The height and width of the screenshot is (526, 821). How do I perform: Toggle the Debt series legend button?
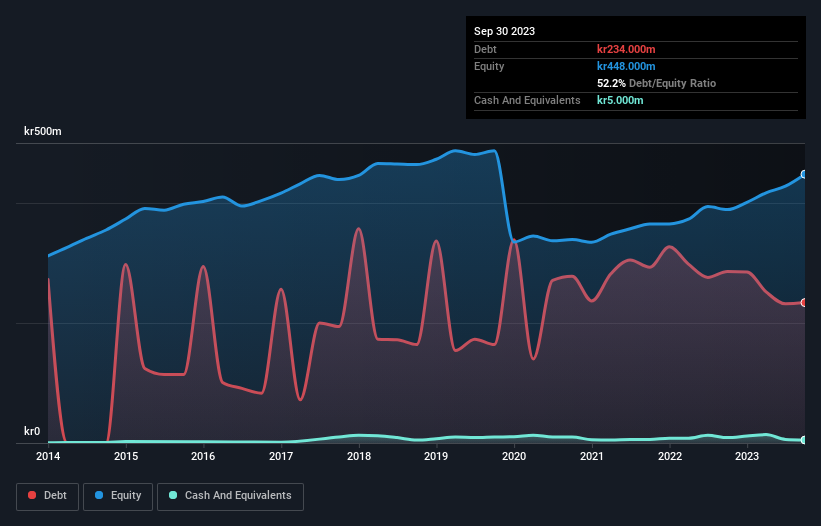coord(47,496)
